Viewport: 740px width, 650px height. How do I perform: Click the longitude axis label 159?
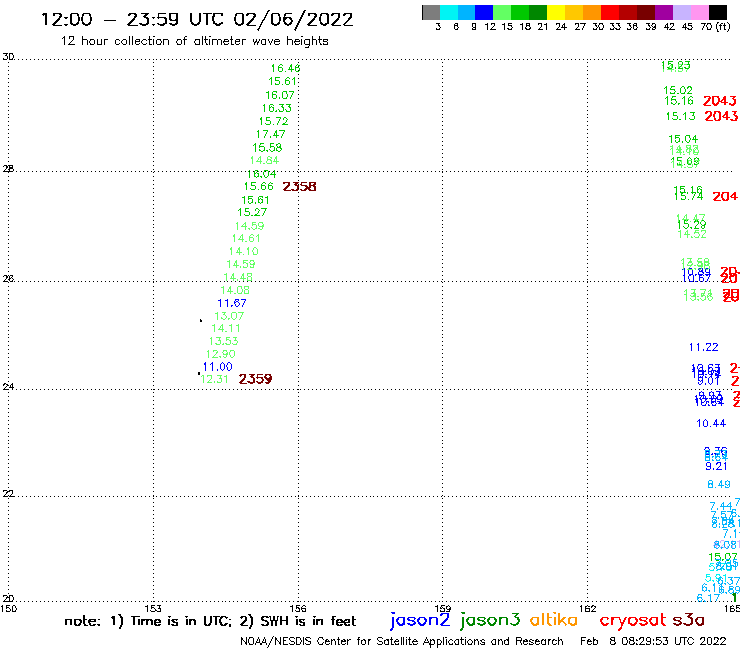coord(443,608)
